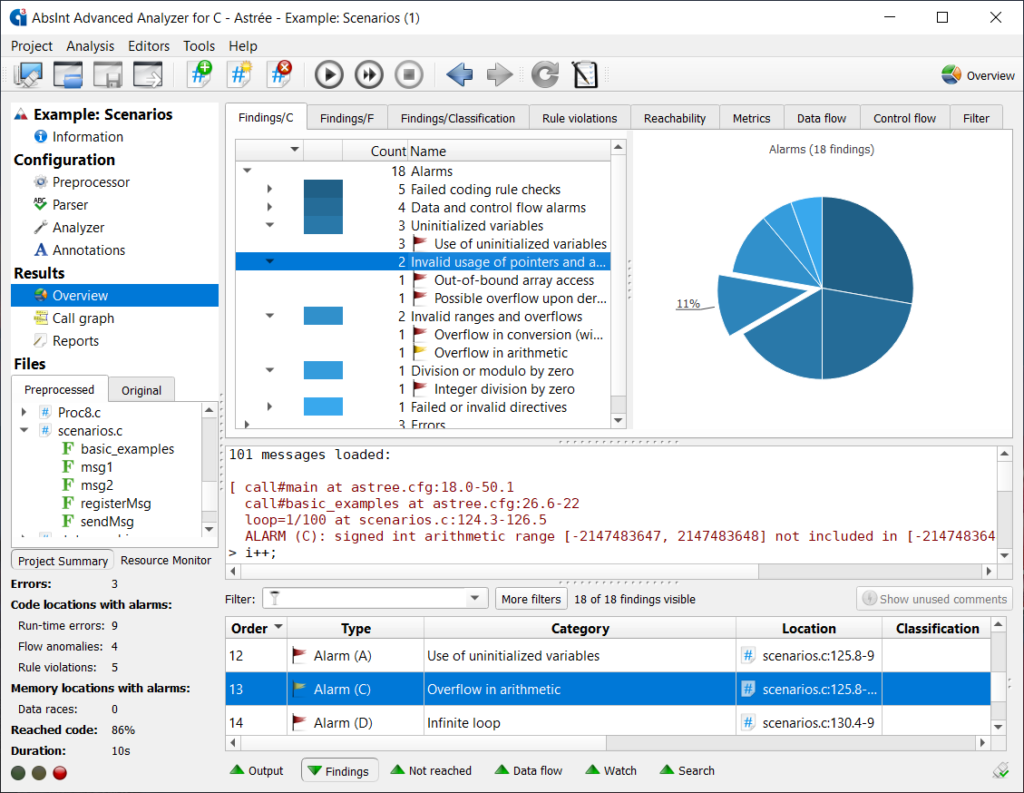Toggle the Output panel at bottom
Viewport: 1024px width, 793px height.
click(x=257, y=770)
